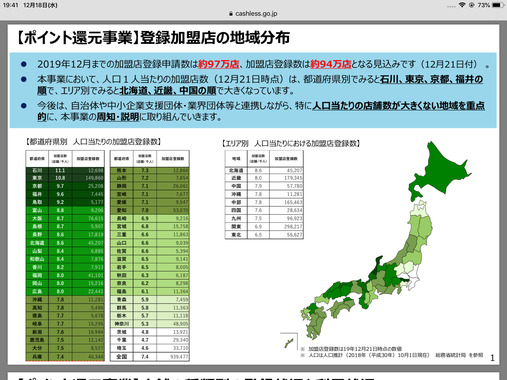Tap the value 11.1 in 石川 row
The image size is (507, 380).
pyautogui.click(x=60, y=170)
